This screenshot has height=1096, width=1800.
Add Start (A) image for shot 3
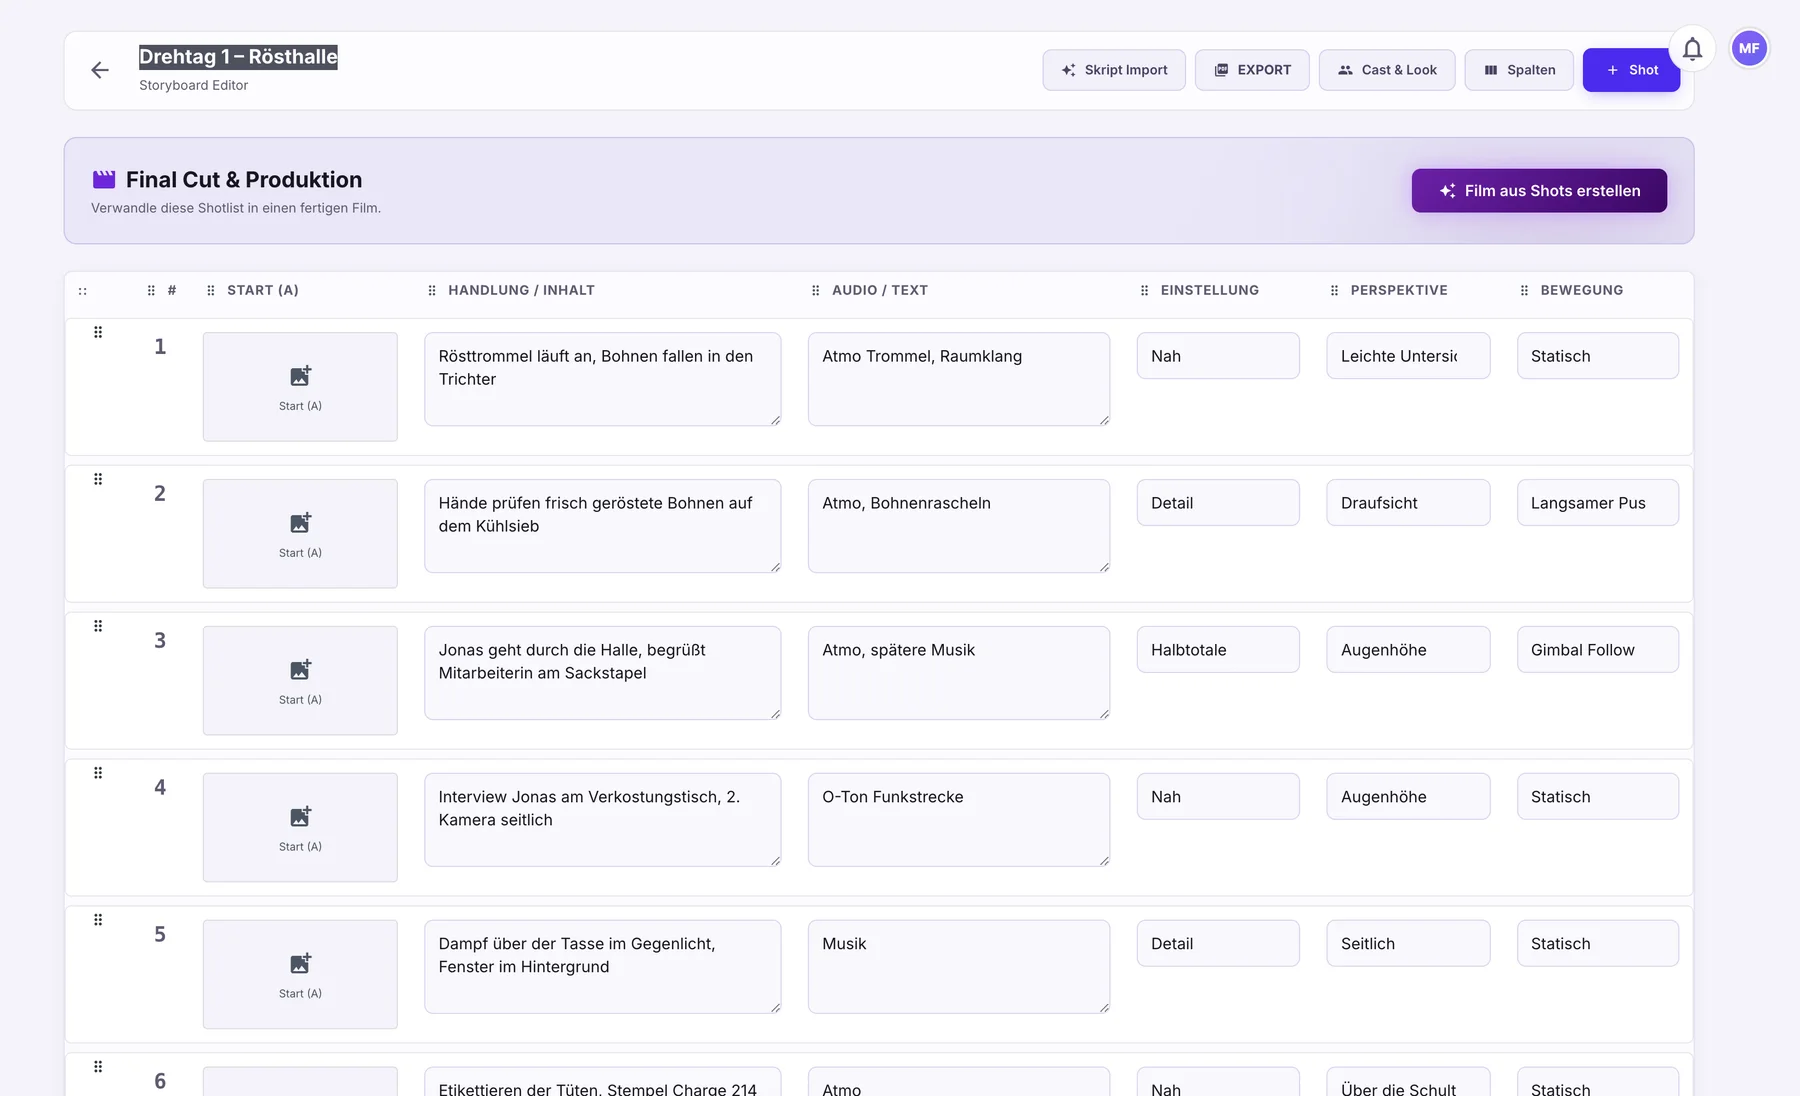coord(300,681)
